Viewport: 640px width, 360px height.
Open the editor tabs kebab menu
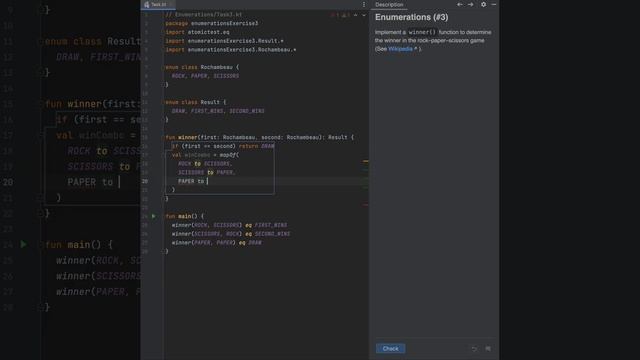click(x=364, y=4)
